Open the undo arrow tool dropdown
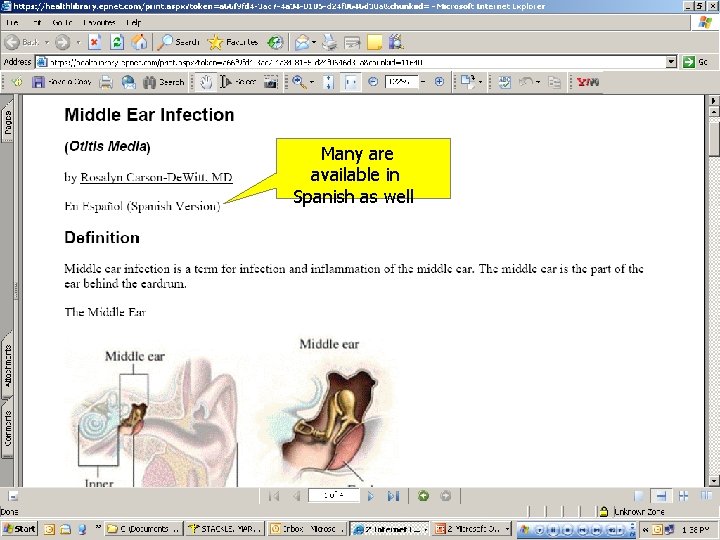This screenshot has width=720, height=540. point(538,82)
